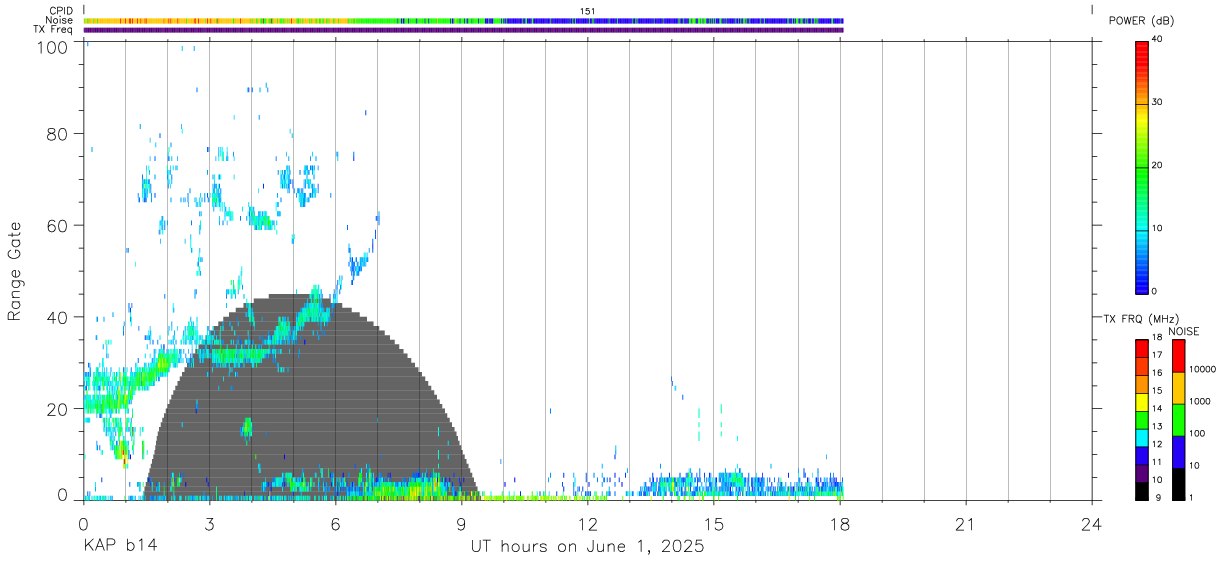Click the TX Freq row label
Image resolution: width=1228 pixels, height=567 pixels.
[x=53, y=30]
